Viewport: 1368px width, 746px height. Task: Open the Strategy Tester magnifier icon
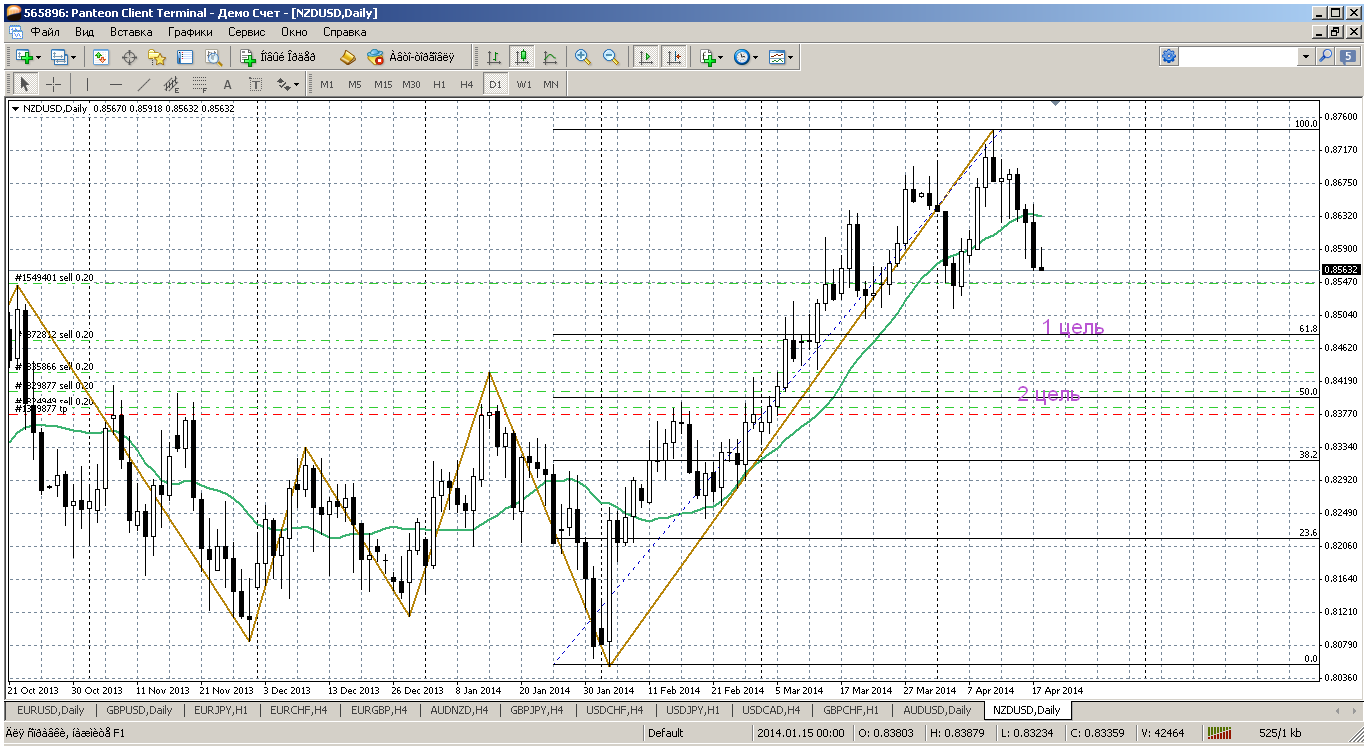[213, 58]
